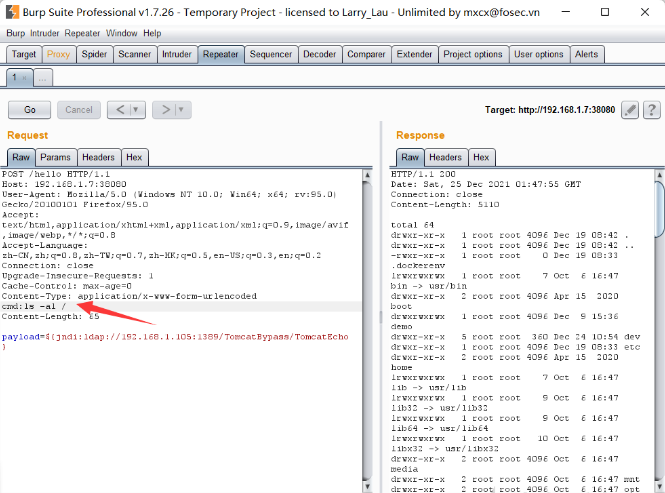665x493 pixels.
Task: Minimize the Burp Suite window
Action: tap(566, 12)
